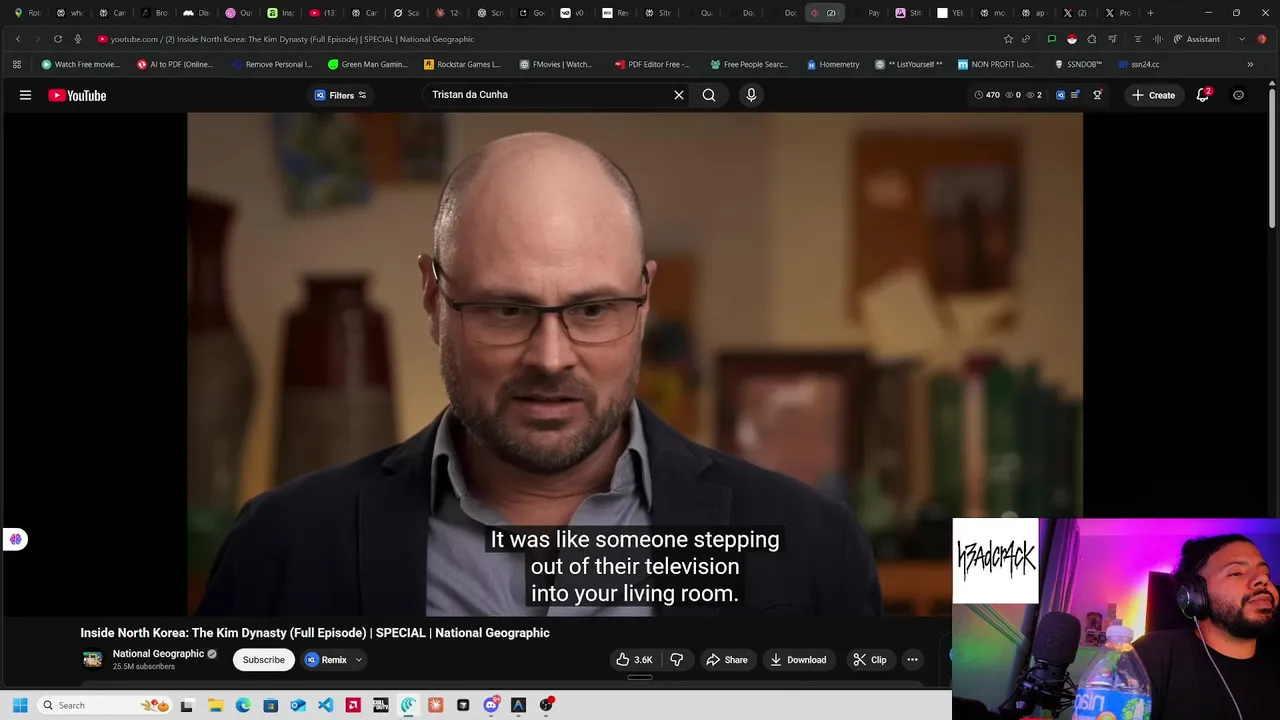Like the video with thumbs up
1280x720 pixels.
point(634,660)
